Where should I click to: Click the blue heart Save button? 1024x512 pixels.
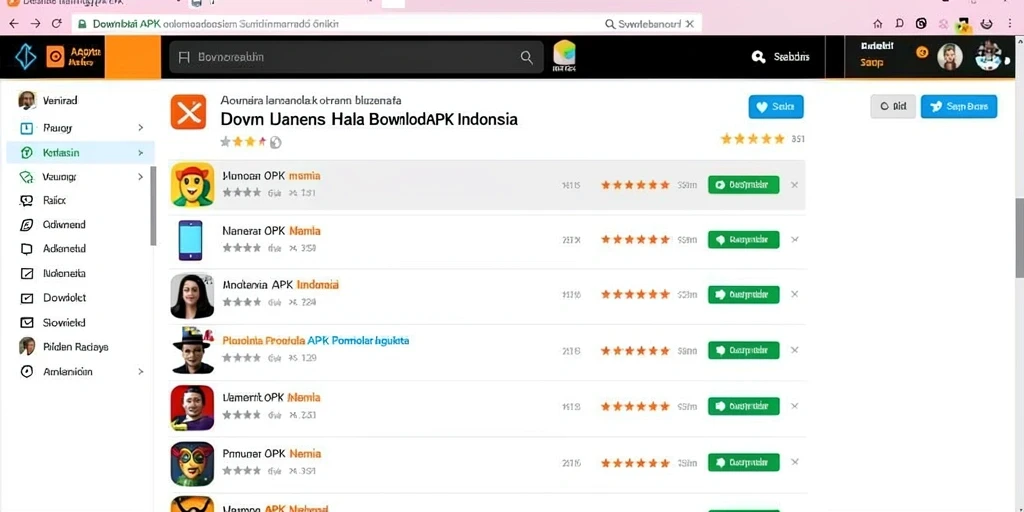pyautogui.click(x=776, y=106)
